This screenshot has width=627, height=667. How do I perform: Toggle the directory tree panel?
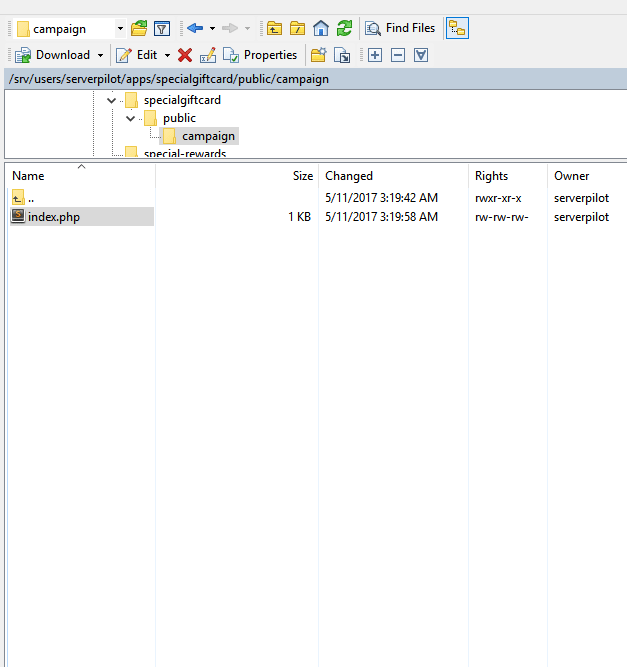(457, 29)
